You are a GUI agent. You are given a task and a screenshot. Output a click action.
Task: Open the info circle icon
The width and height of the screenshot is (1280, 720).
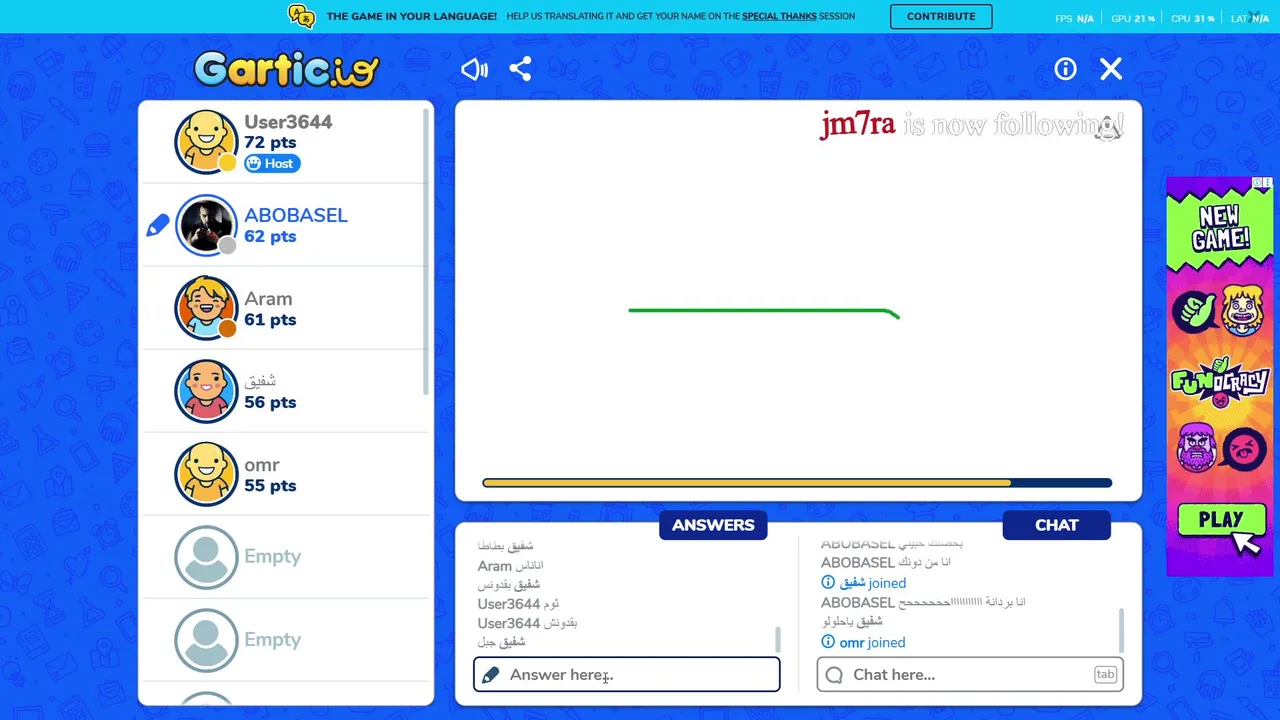(x=1065, y=69)
